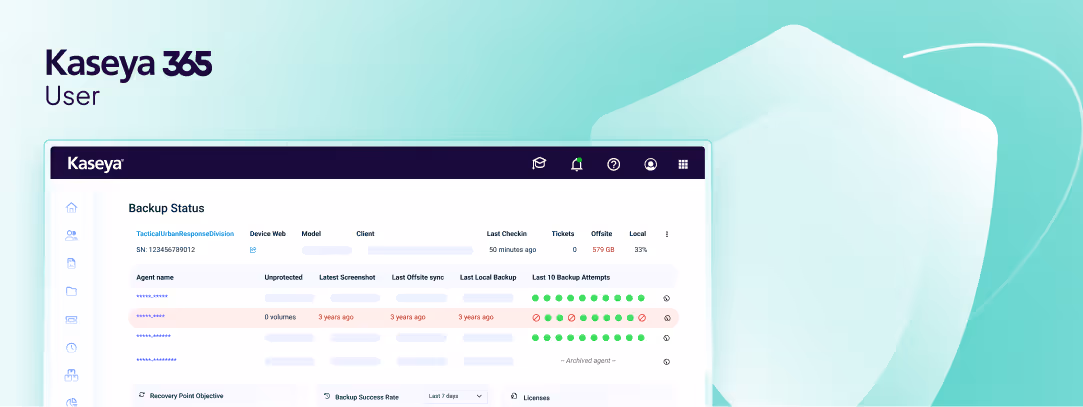The image size is (1083, 407).
Task: Open the clock sidebar icon
Action: [71, 348]
